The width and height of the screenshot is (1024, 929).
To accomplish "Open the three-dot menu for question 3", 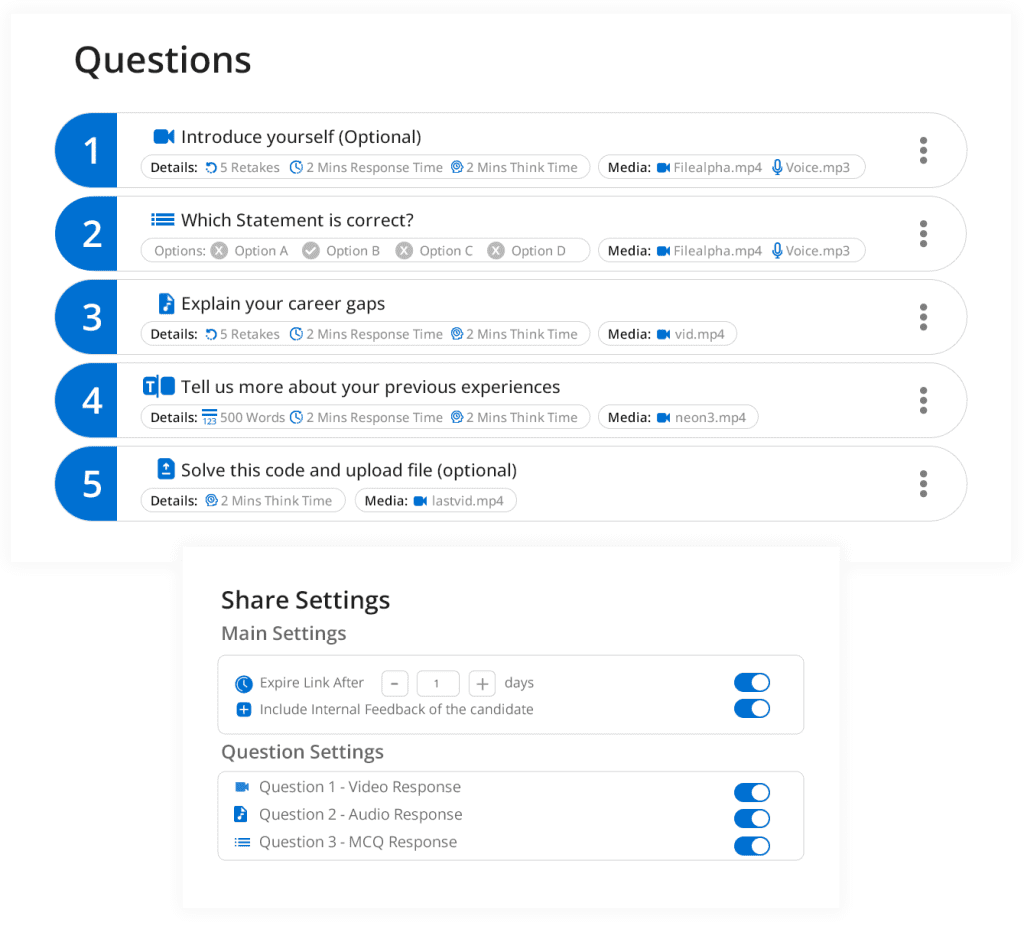I will tap(923, 317).
